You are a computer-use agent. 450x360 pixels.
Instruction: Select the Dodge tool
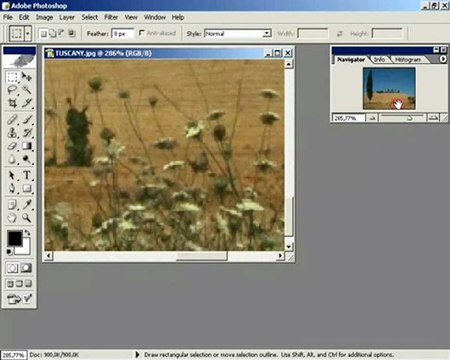pos(27,159)
